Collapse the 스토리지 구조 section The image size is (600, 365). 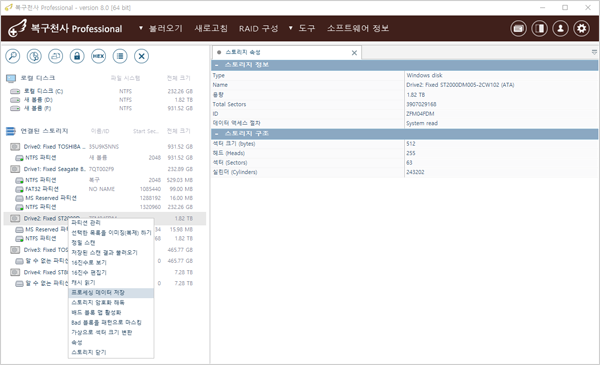click(x=217, y=134)
